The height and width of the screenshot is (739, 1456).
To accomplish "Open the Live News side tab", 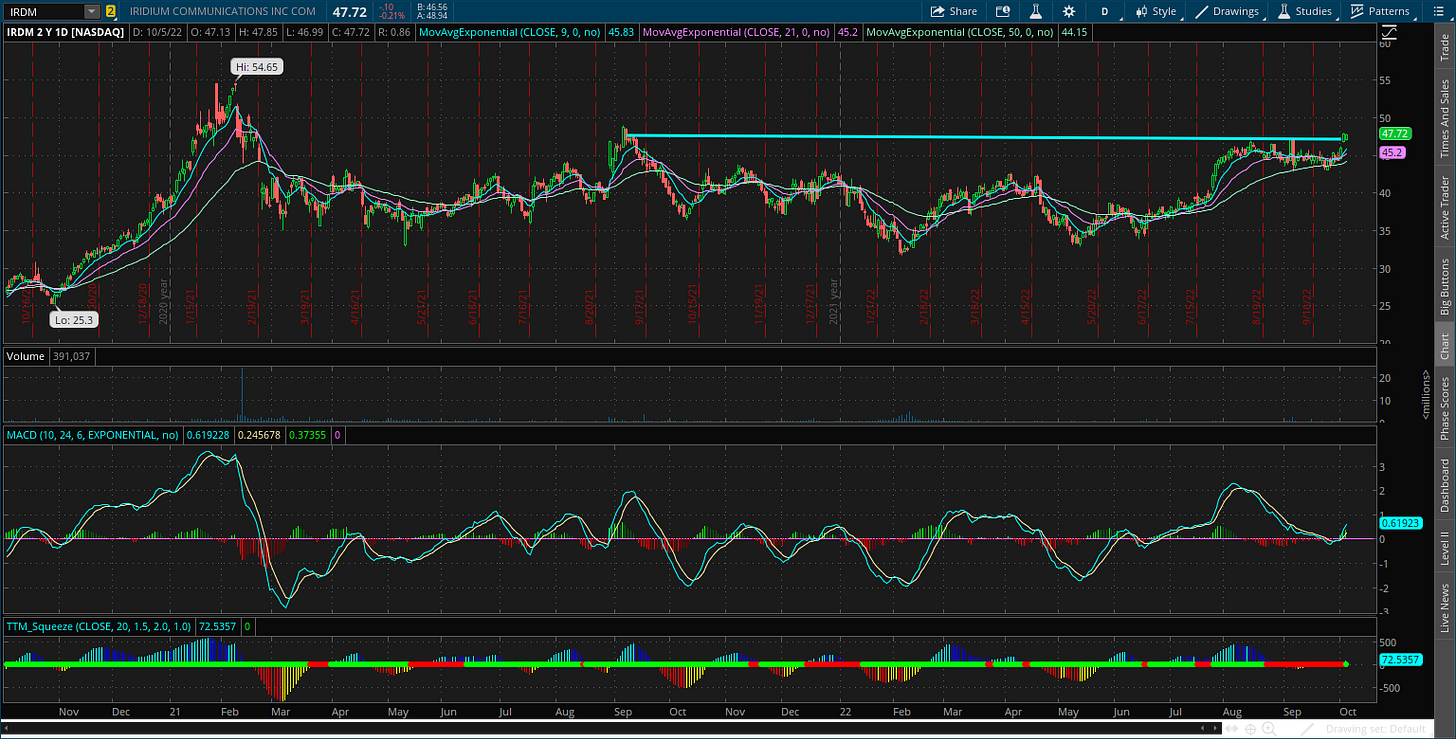I will click(x=1444, y=609).
